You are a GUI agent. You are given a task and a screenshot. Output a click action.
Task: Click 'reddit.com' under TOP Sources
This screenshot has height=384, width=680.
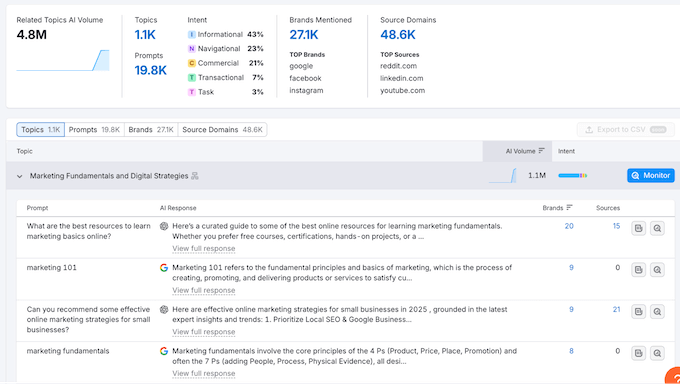[399, 66]
